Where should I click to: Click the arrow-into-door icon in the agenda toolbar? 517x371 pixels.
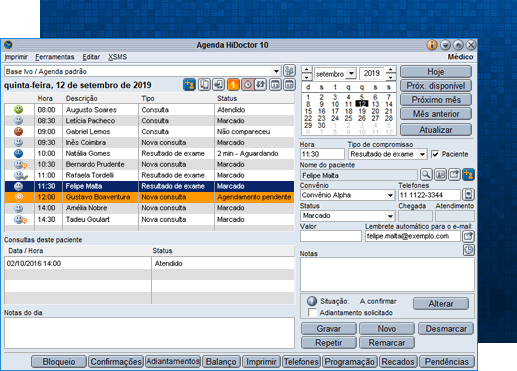point(219,85)
